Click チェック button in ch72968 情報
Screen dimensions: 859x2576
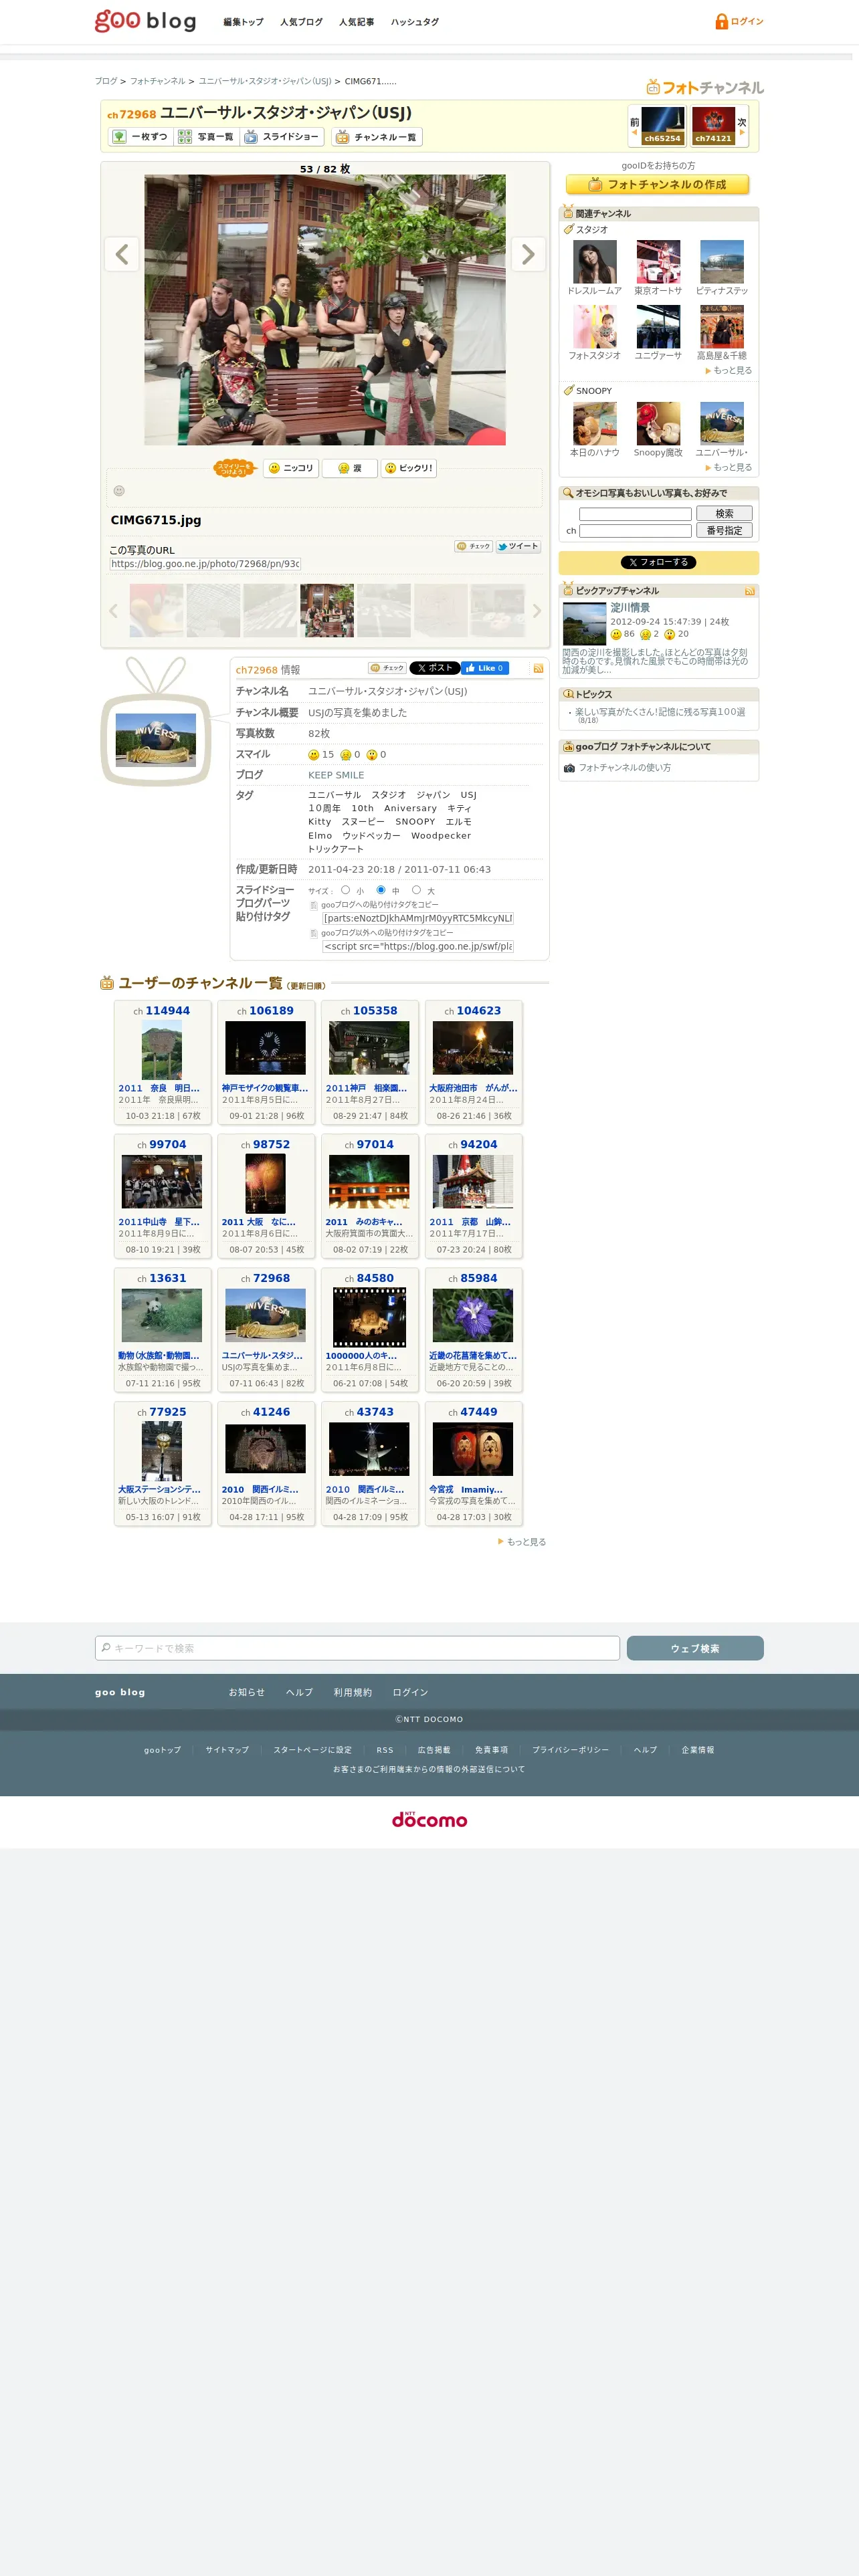click(x=387, y=668)
